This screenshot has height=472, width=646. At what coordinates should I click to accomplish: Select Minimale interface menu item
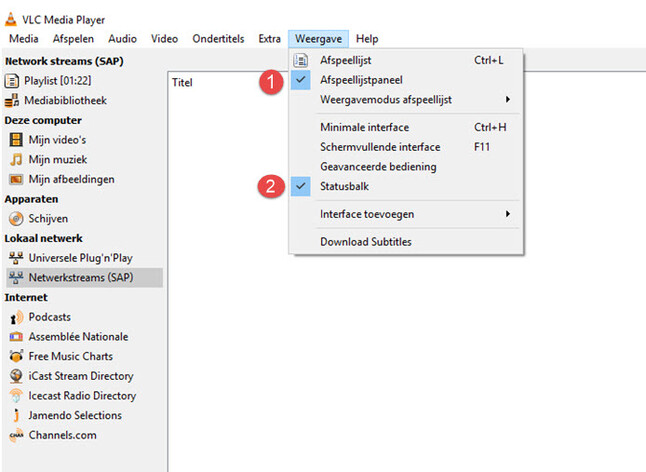point(406,127)
